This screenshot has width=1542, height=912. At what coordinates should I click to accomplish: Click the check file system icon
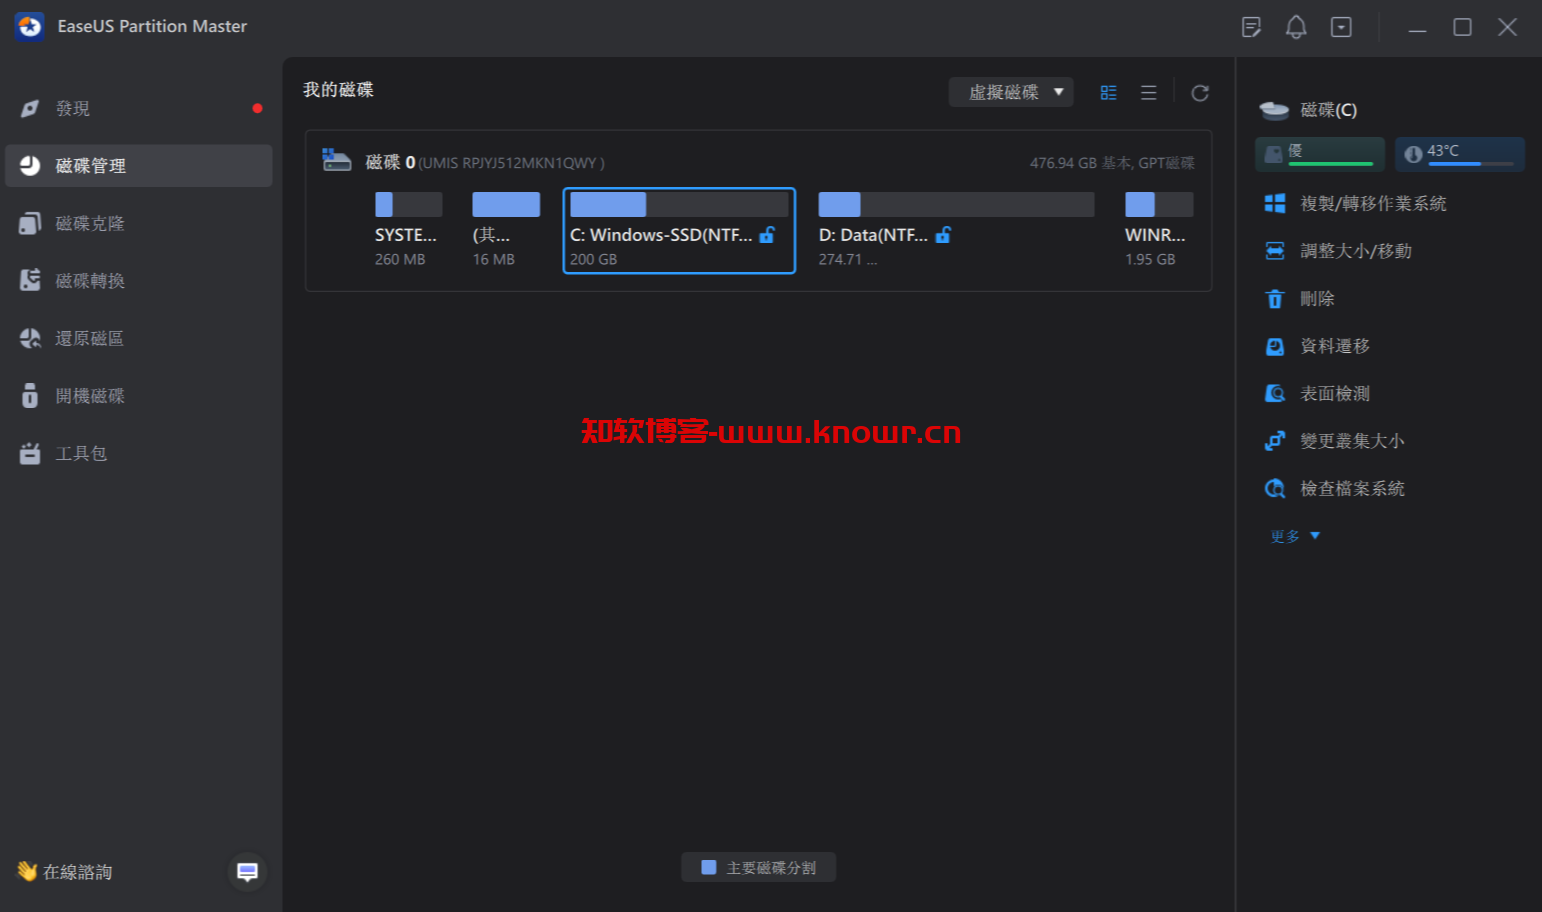tap(1275, 489)
